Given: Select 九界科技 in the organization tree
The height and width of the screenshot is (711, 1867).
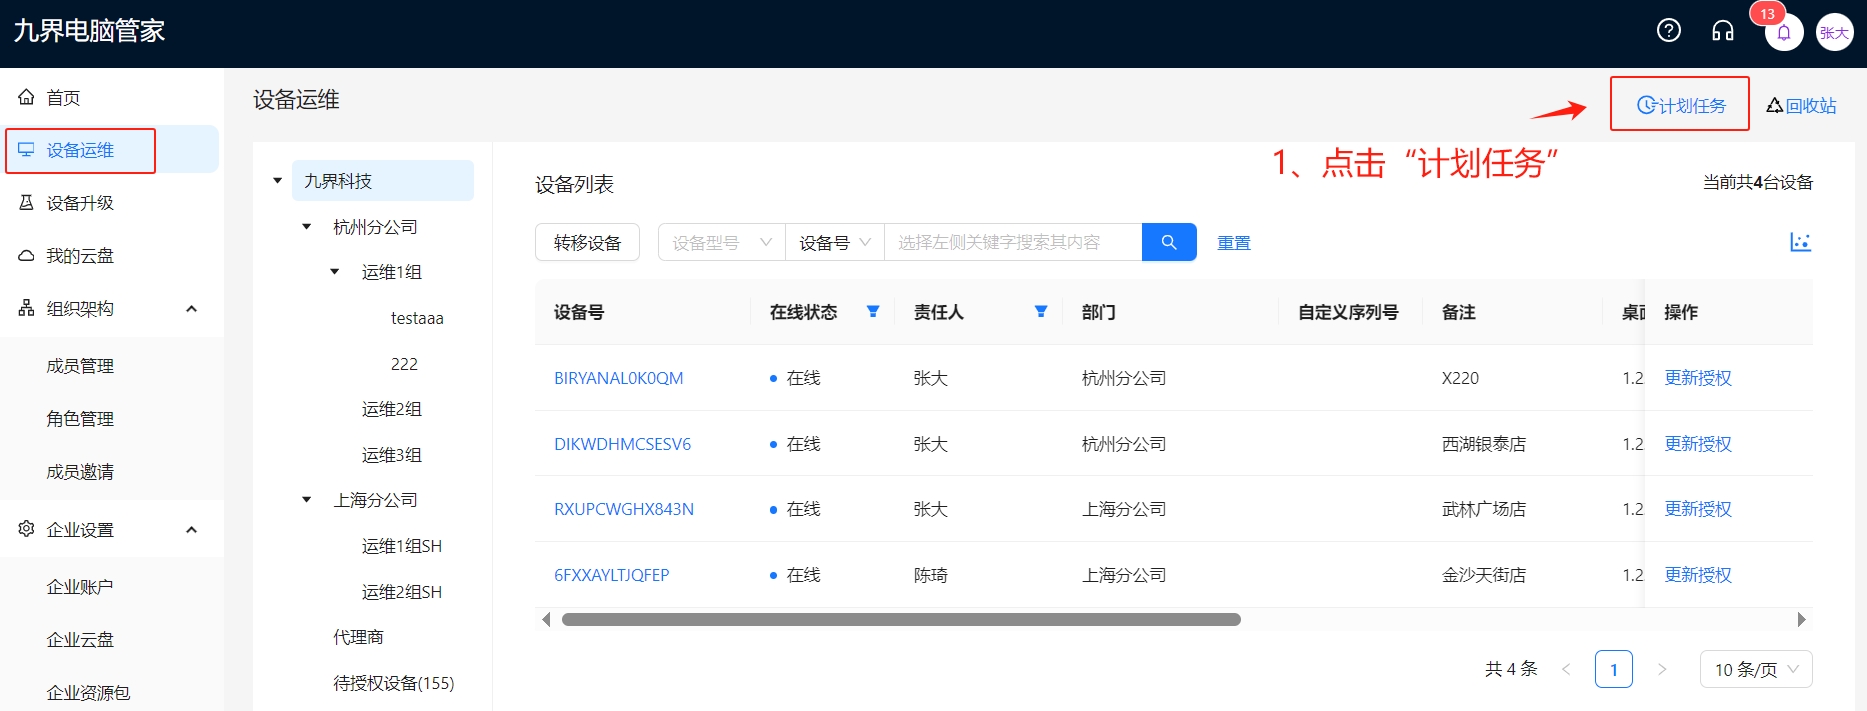Looking at the screenshot, I should pyautogui.click(x=382, y=181).
